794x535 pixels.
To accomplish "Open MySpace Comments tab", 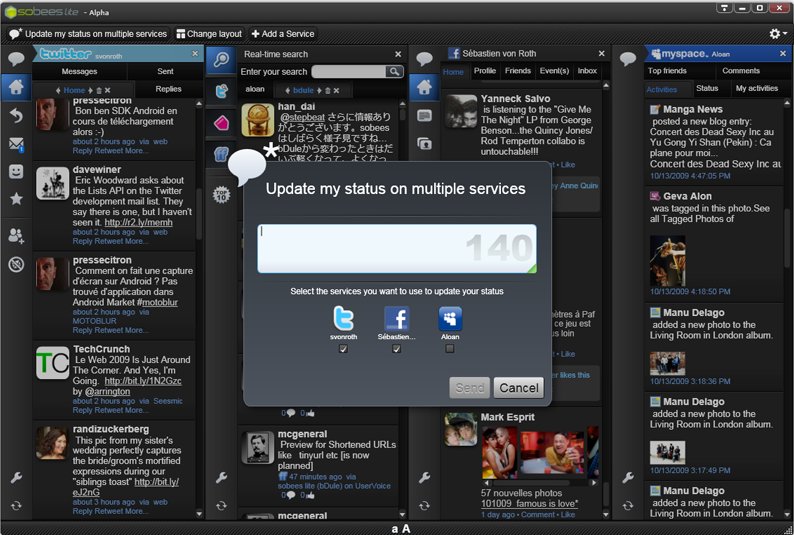I will (741, 71).
